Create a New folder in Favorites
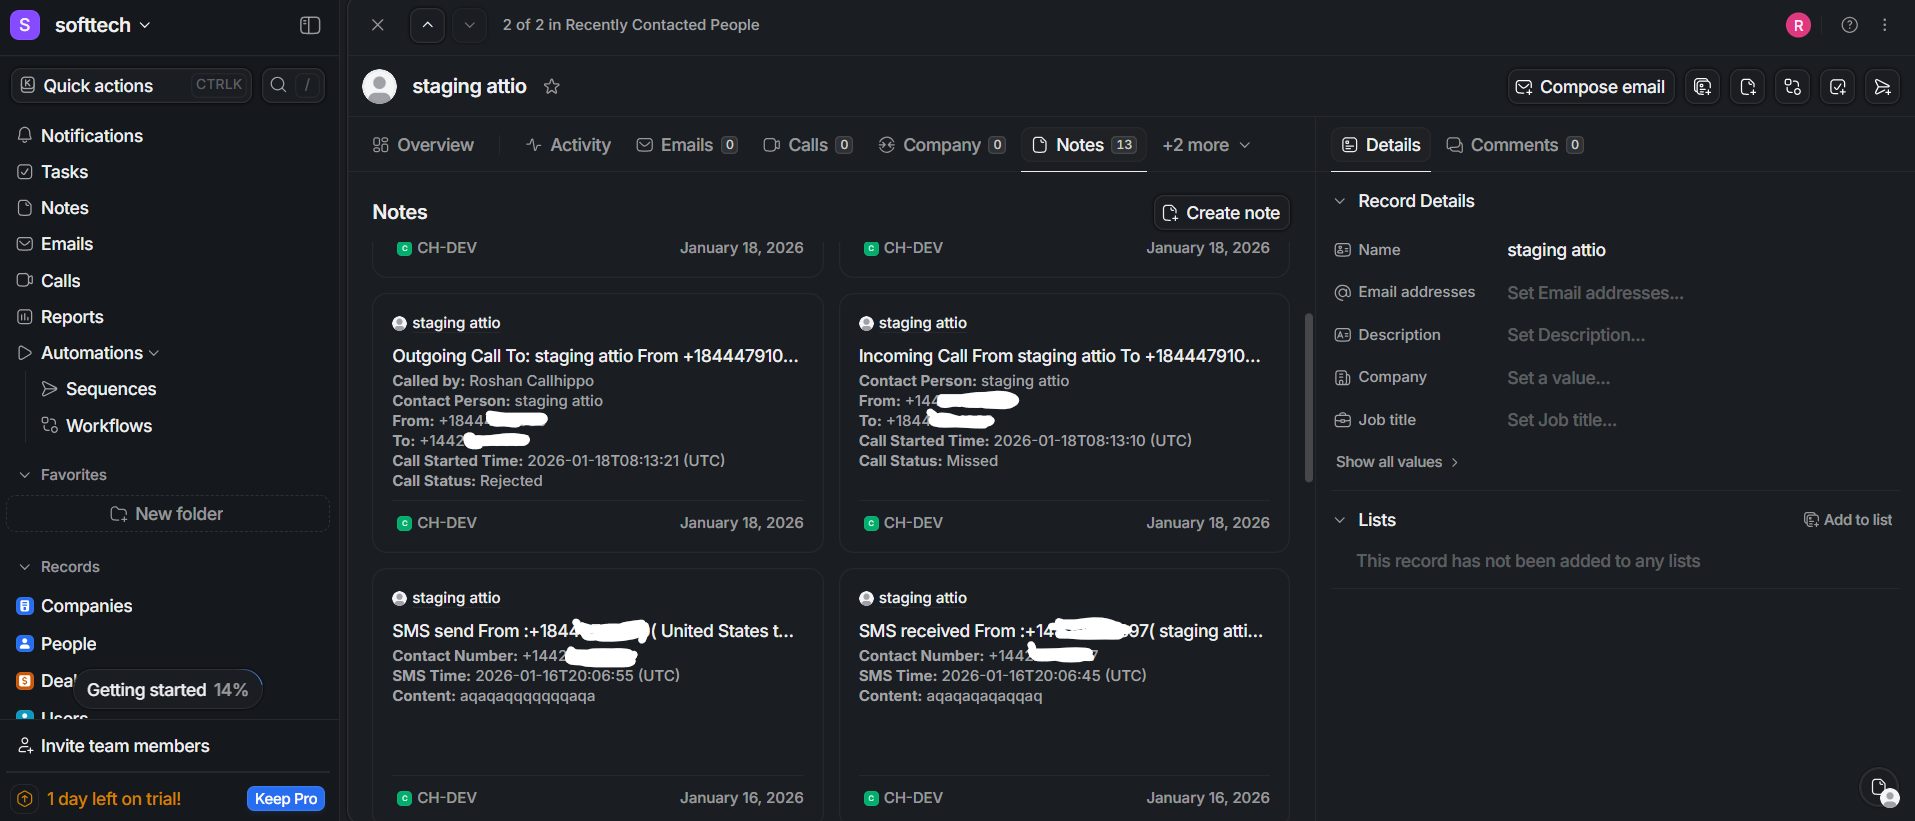The height and width of the screenshot is (821, 1915). (168, 514)
